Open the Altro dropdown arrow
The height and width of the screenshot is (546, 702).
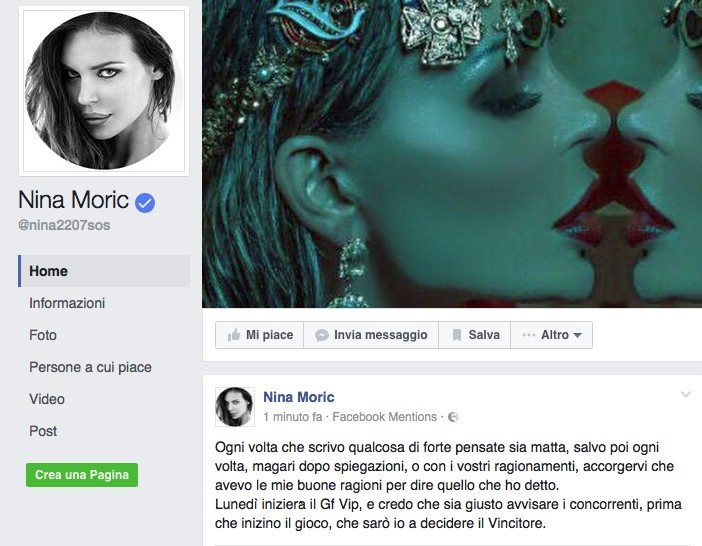click(578, 335)
